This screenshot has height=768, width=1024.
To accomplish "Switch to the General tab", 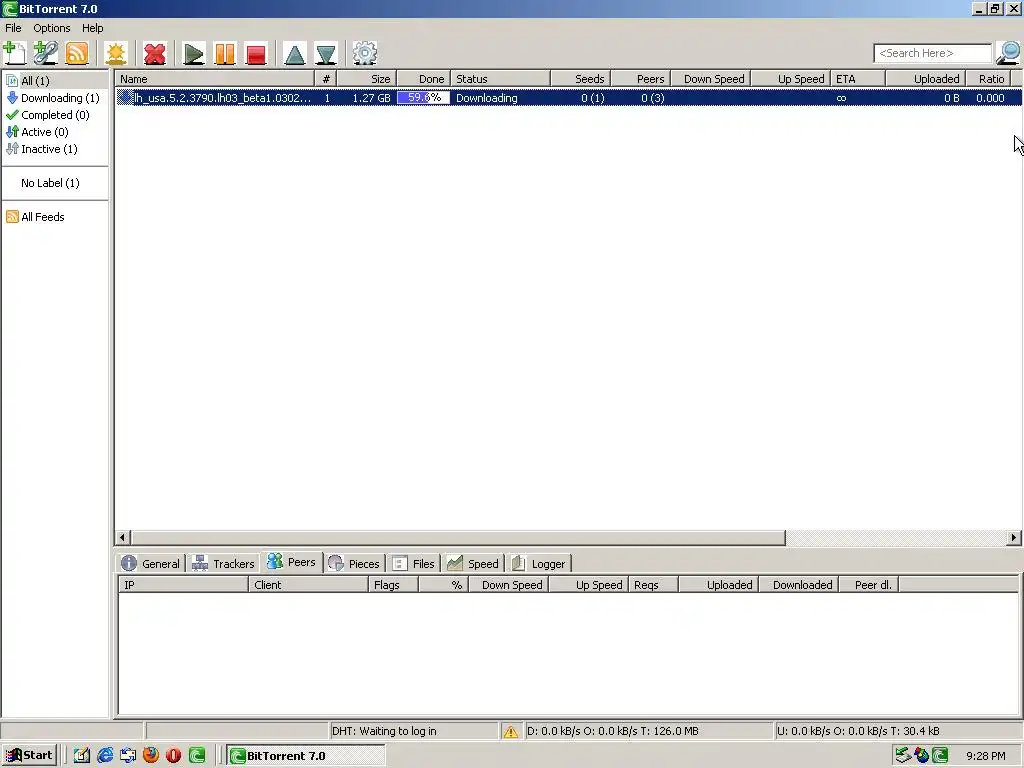I will [151, 563].
